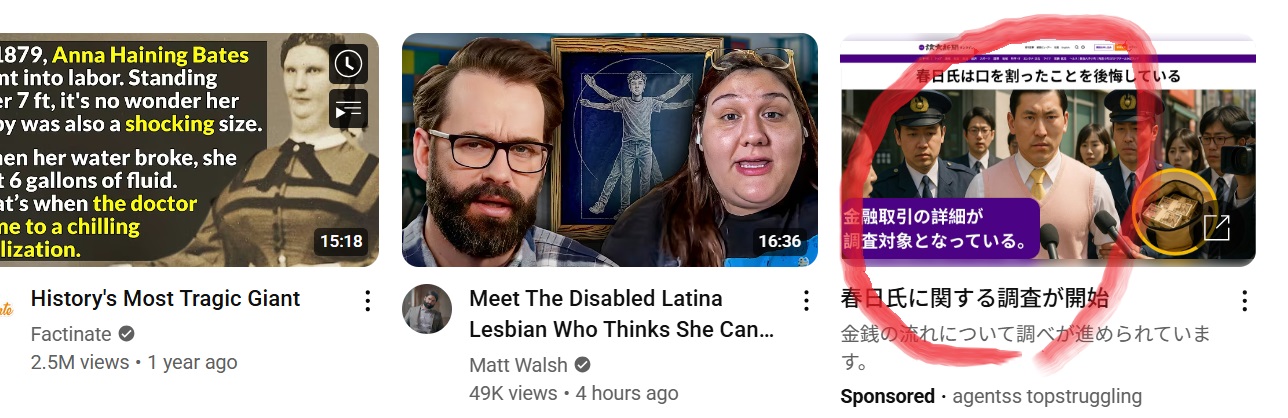Open the Matt Walsh video thumbnail
This screenshot has width=1288, height=418.
click(x=610, y=150)
